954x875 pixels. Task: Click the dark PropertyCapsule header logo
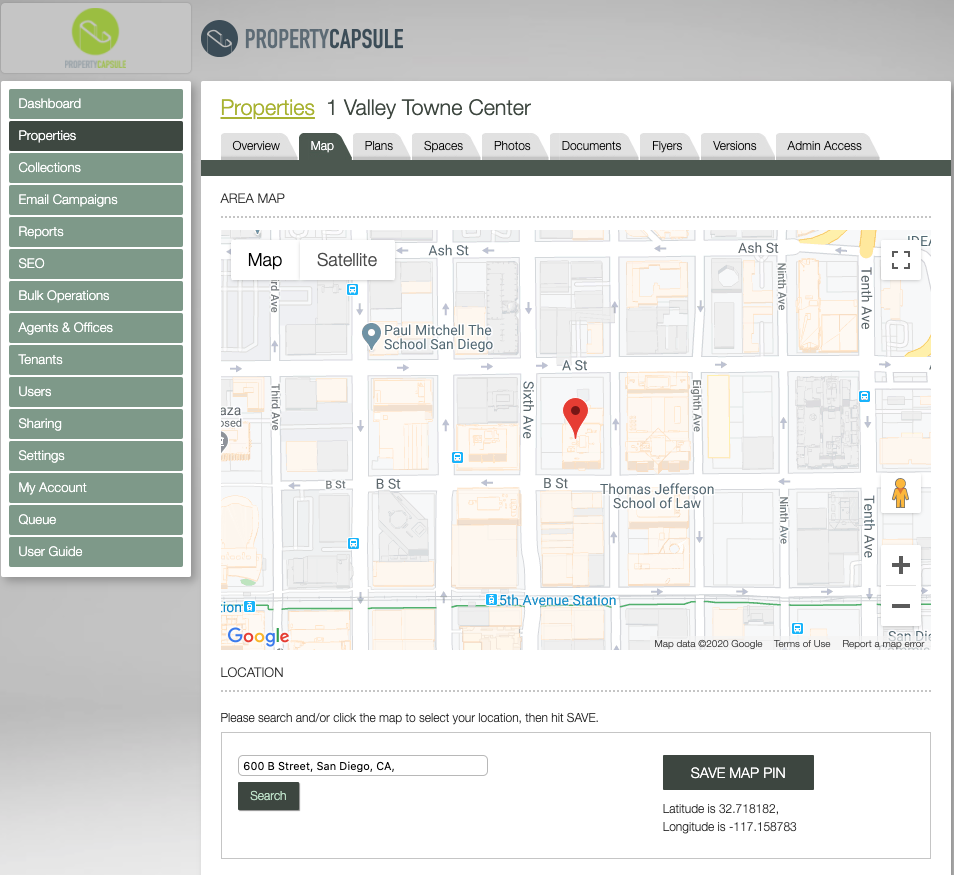pyautogui.click(x=302, y=39)
